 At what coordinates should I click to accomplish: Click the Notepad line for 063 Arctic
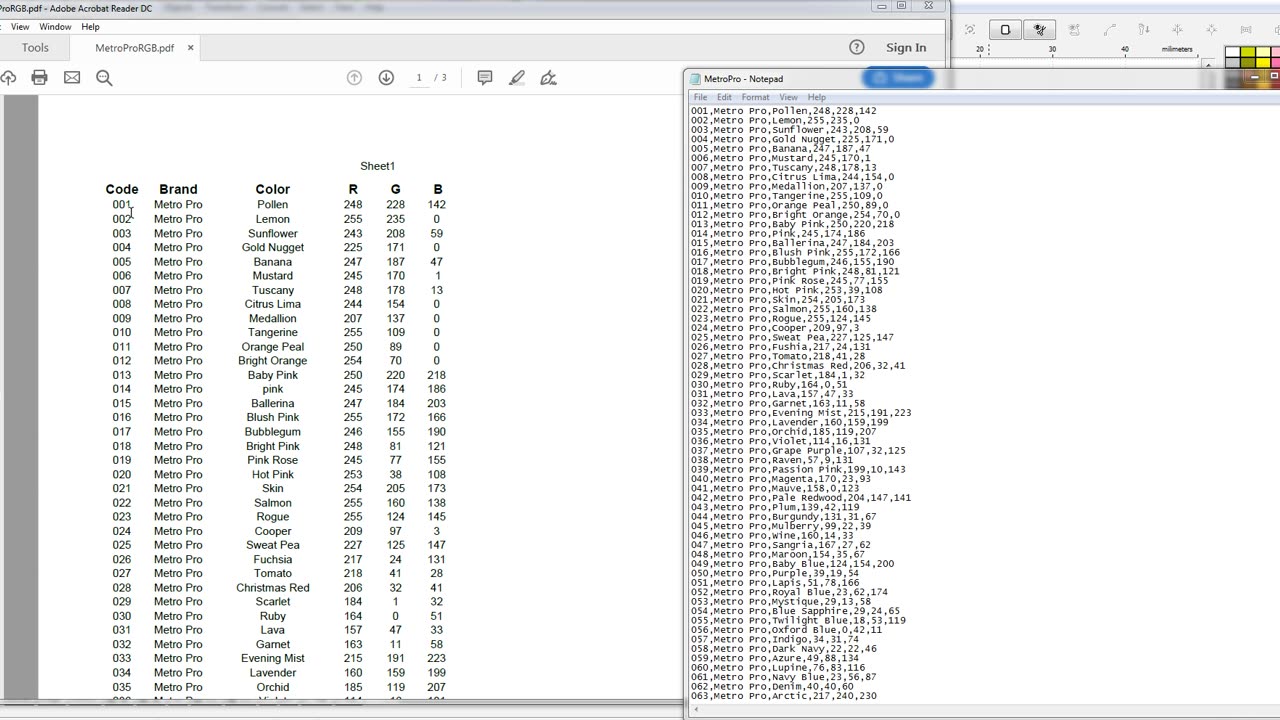784,696
